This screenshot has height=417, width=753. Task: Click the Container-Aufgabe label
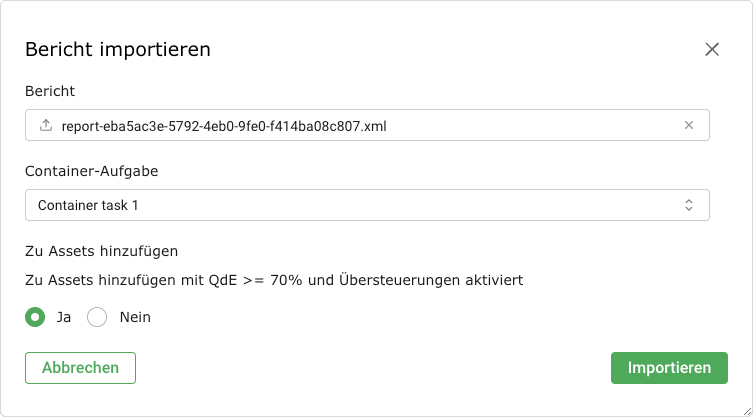(91, 170)
